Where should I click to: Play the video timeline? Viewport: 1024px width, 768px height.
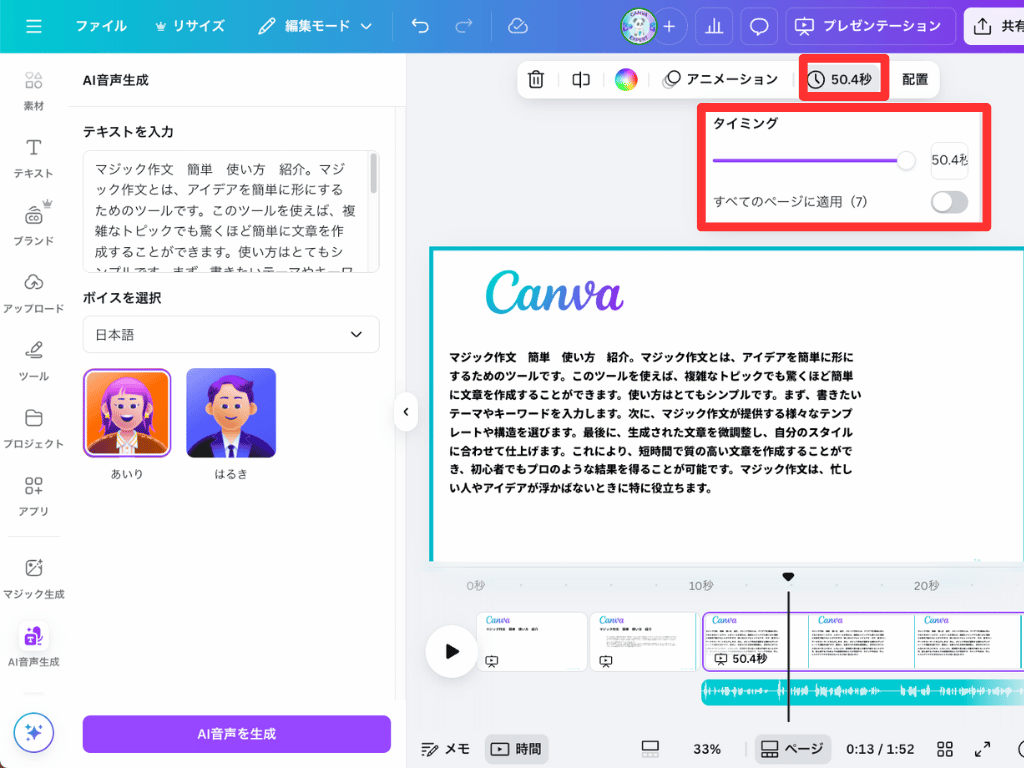coord(451,651)
